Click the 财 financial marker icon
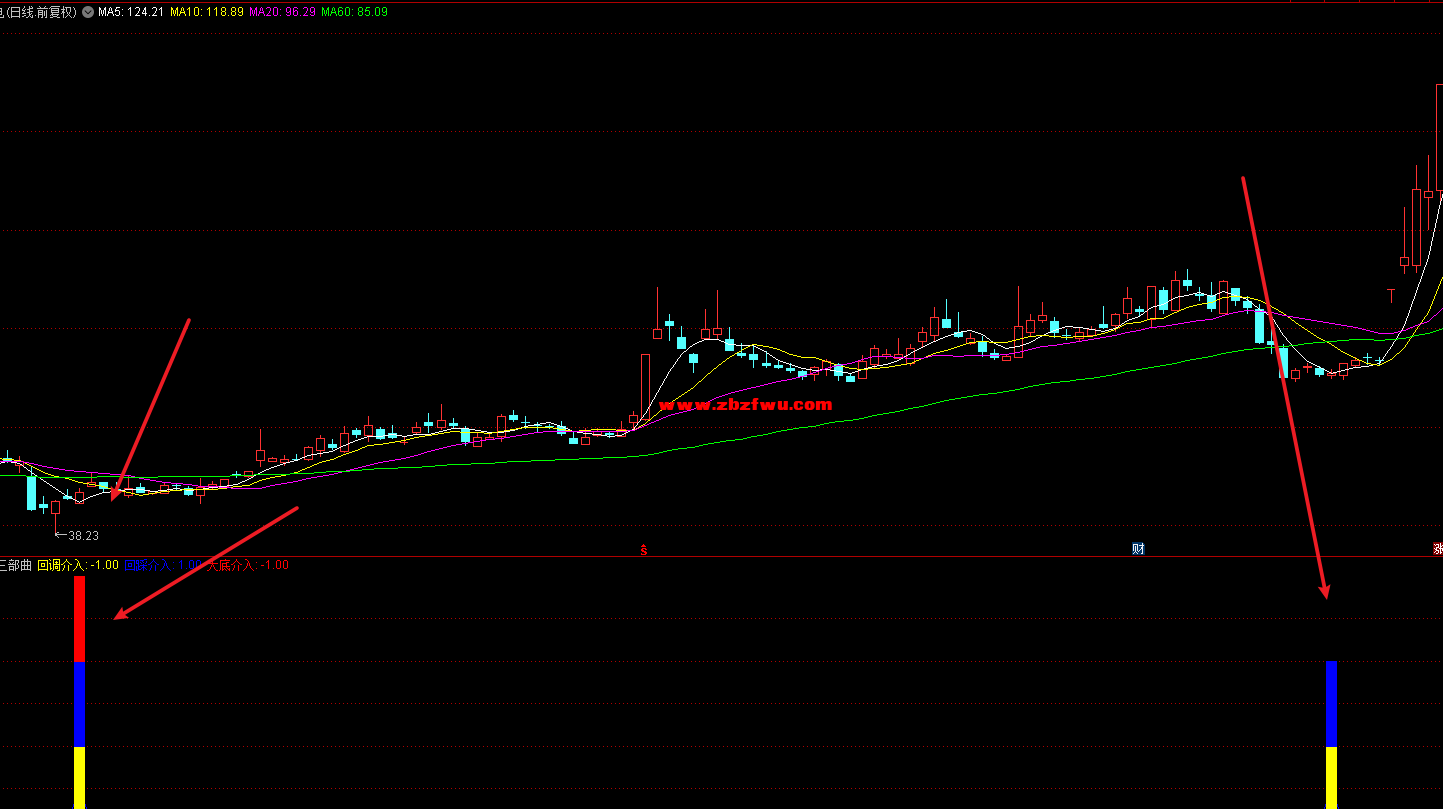 click(1138, 549)
